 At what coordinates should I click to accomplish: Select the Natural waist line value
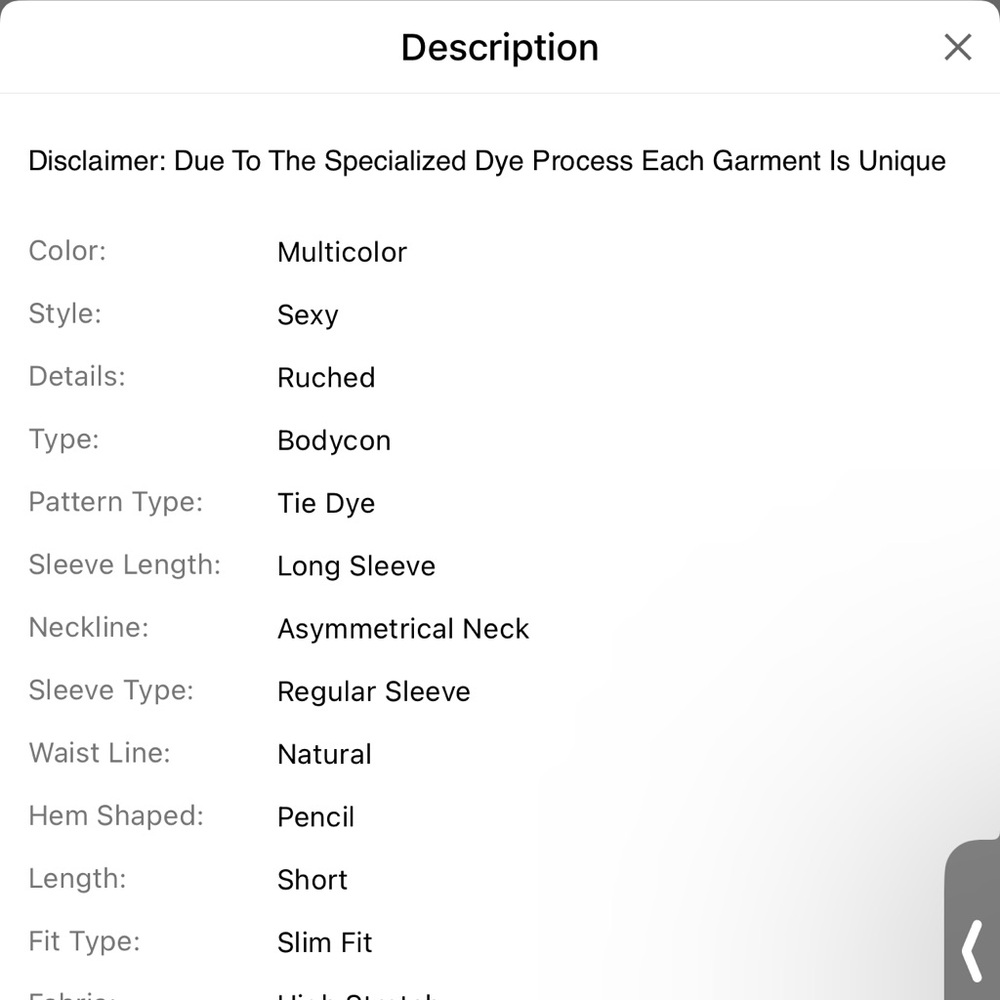pyautogui.click(x=324, y=754)
